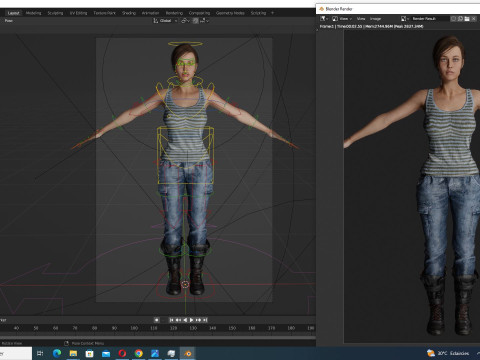Open the View menu in Render window
Image resolution: width=480 pixels, height=360 pixels.
tap(361, 19)
